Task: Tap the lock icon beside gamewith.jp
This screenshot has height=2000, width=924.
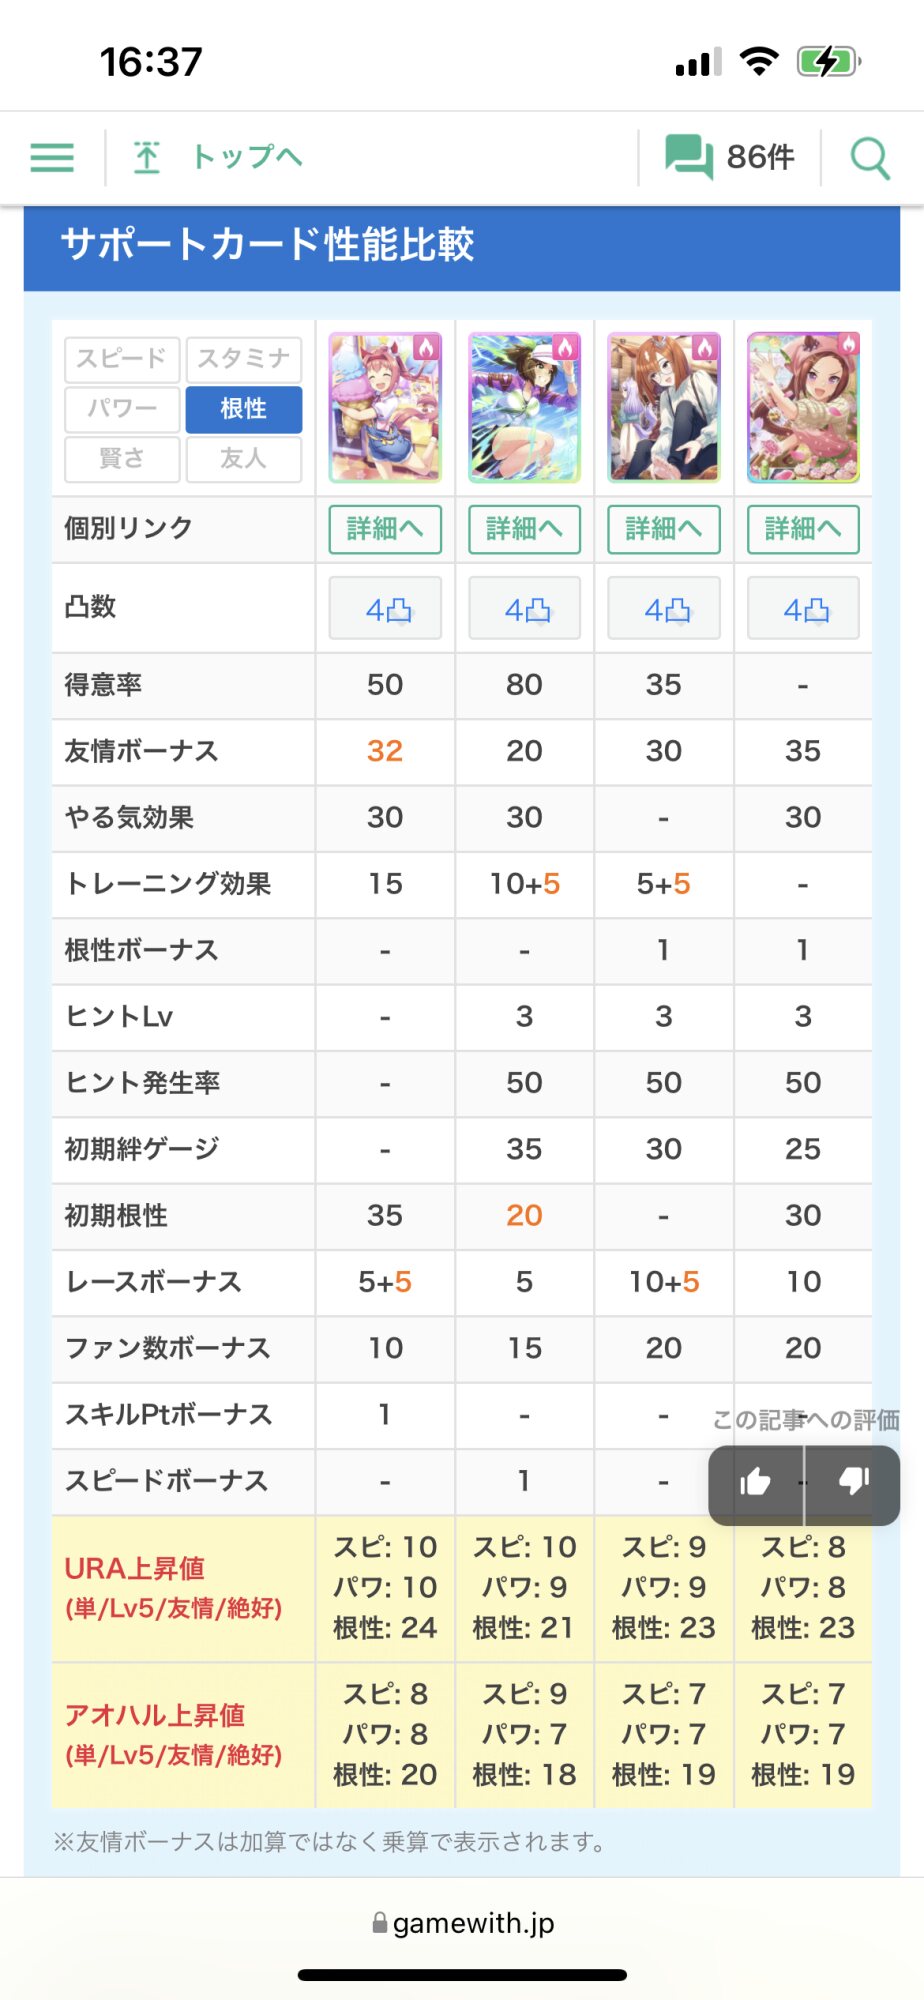Action: 380,1923
